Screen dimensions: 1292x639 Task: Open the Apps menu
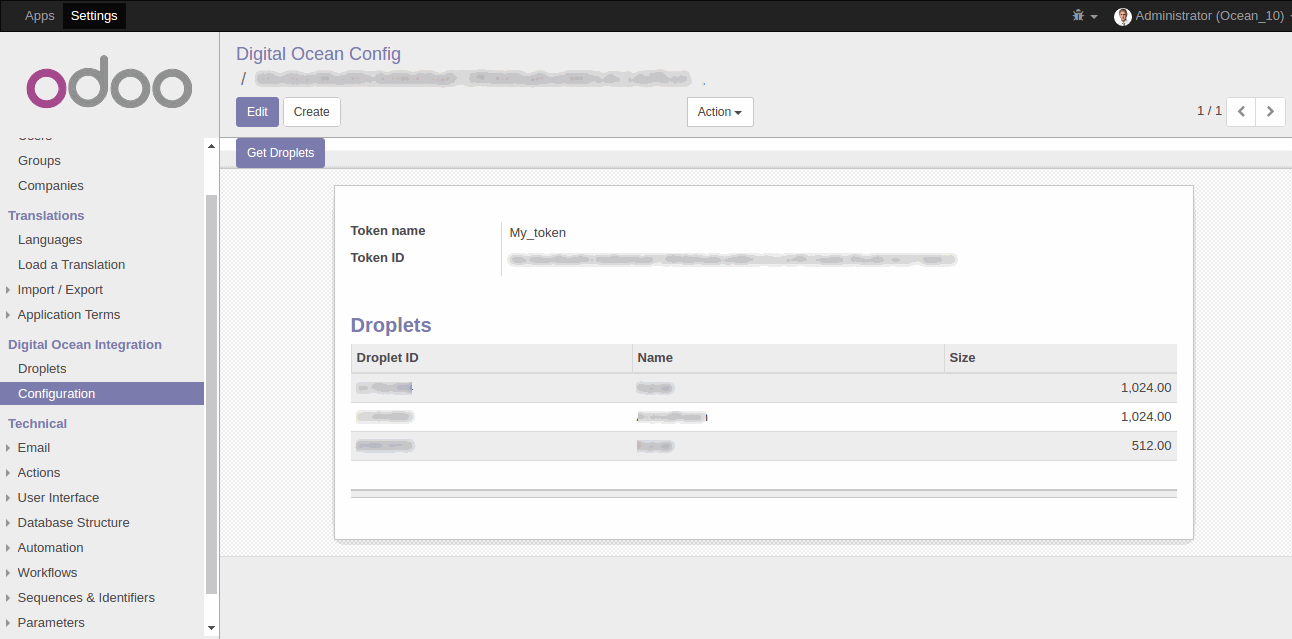(x=40, y=16)
